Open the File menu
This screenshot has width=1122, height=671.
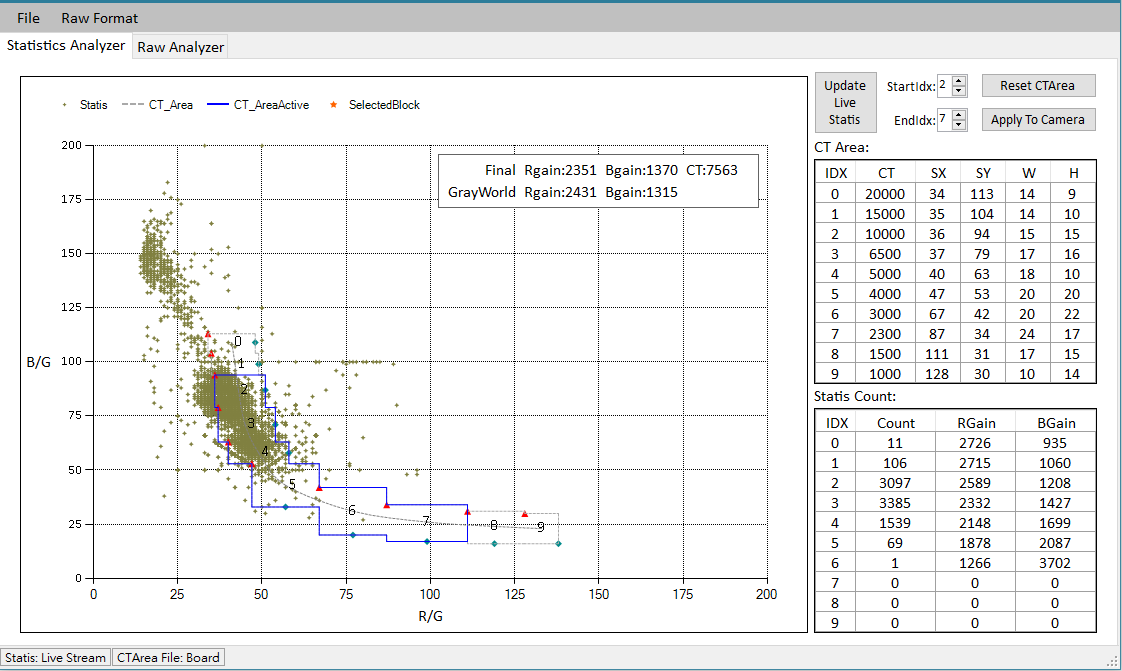(x=29, y=18)
